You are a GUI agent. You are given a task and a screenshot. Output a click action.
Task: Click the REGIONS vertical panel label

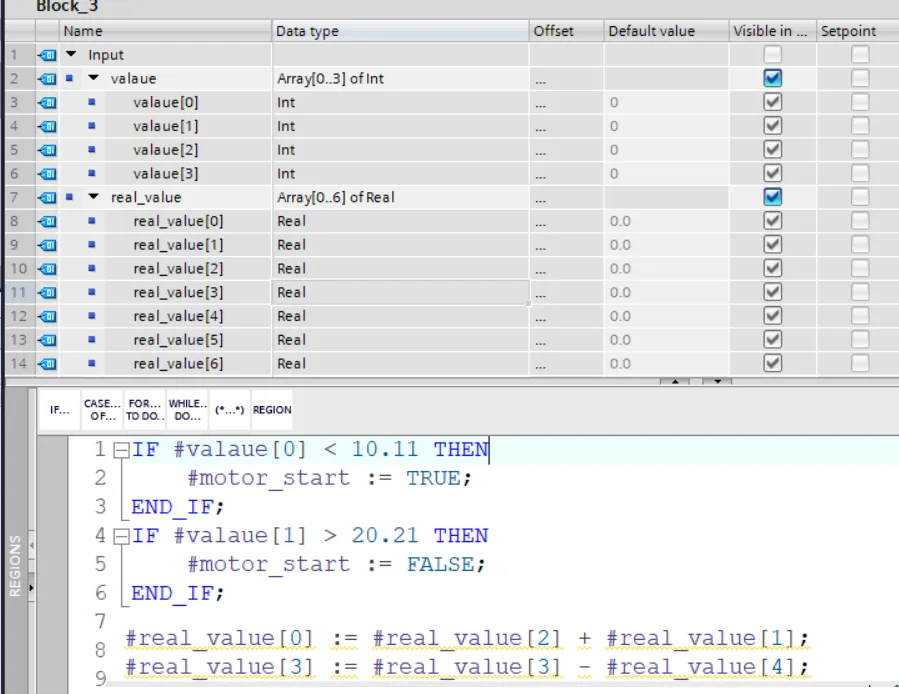pos(15,566)
